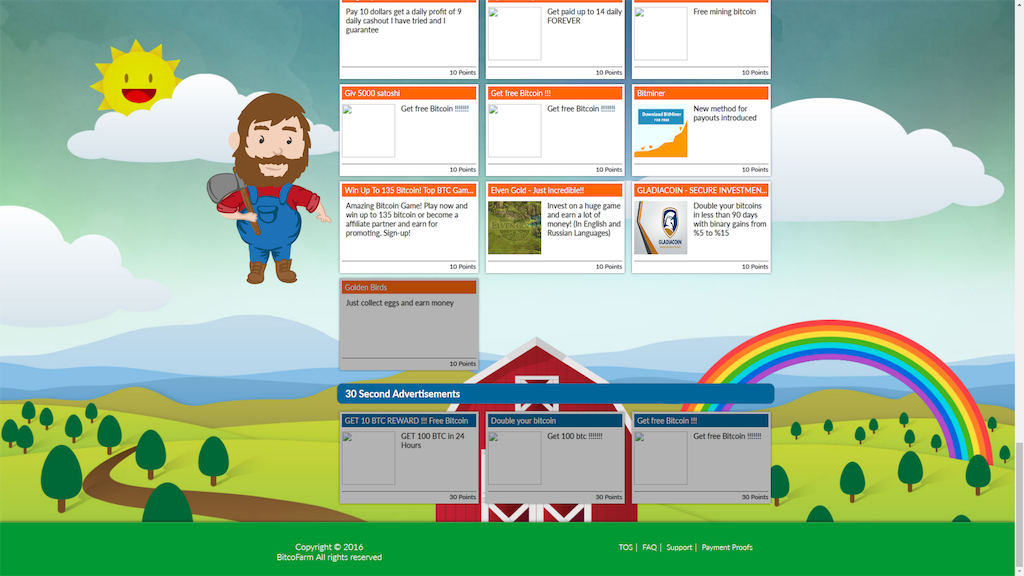Click '10 Points' on the Golden Birds card
The height and width of the screenshot is (576, 1024).
point(462,364)
